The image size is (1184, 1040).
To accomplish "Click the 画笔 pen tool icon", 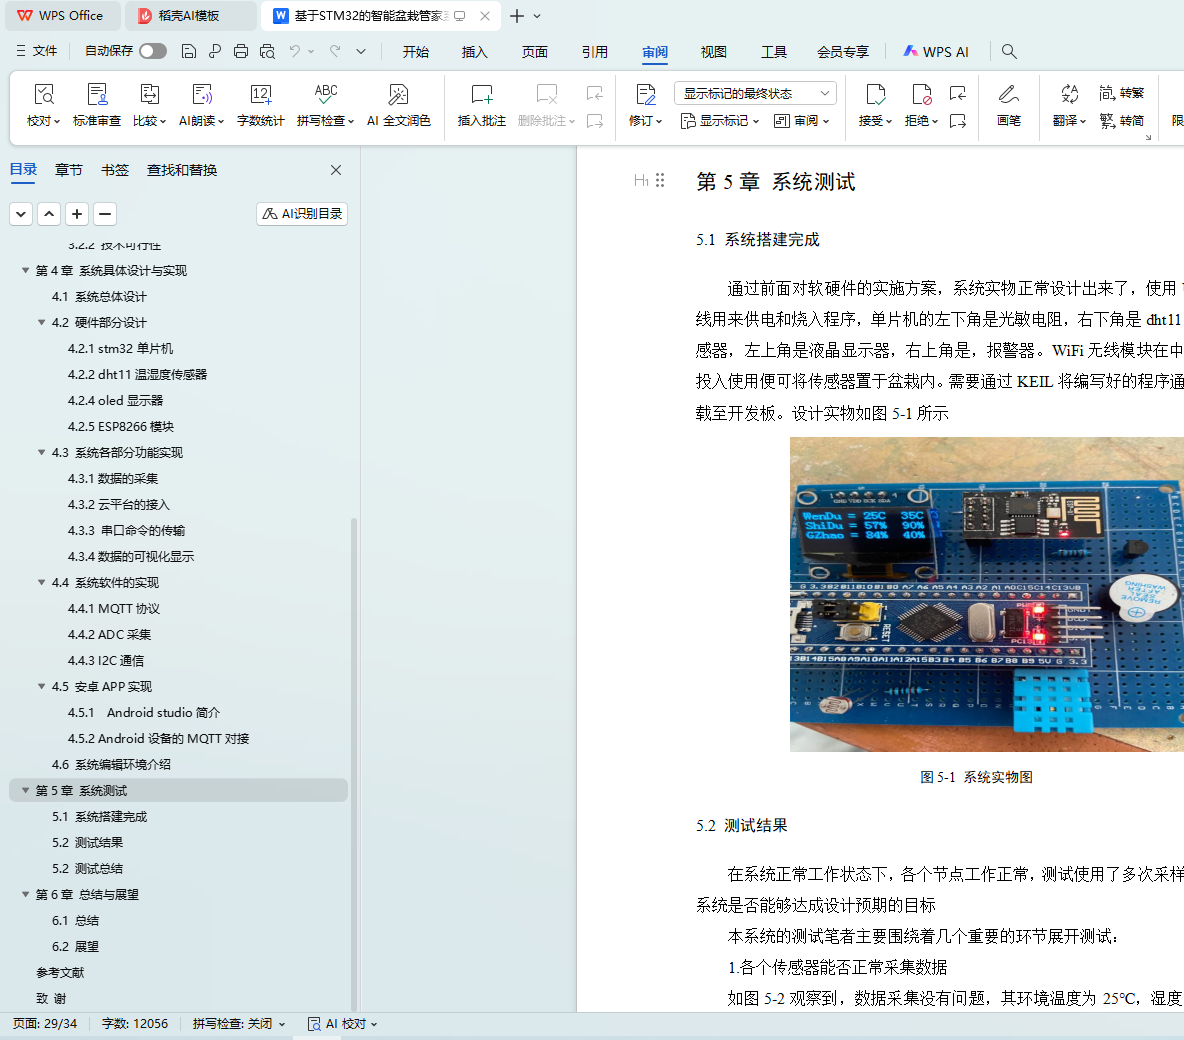I will click(x=1008, y=95).
